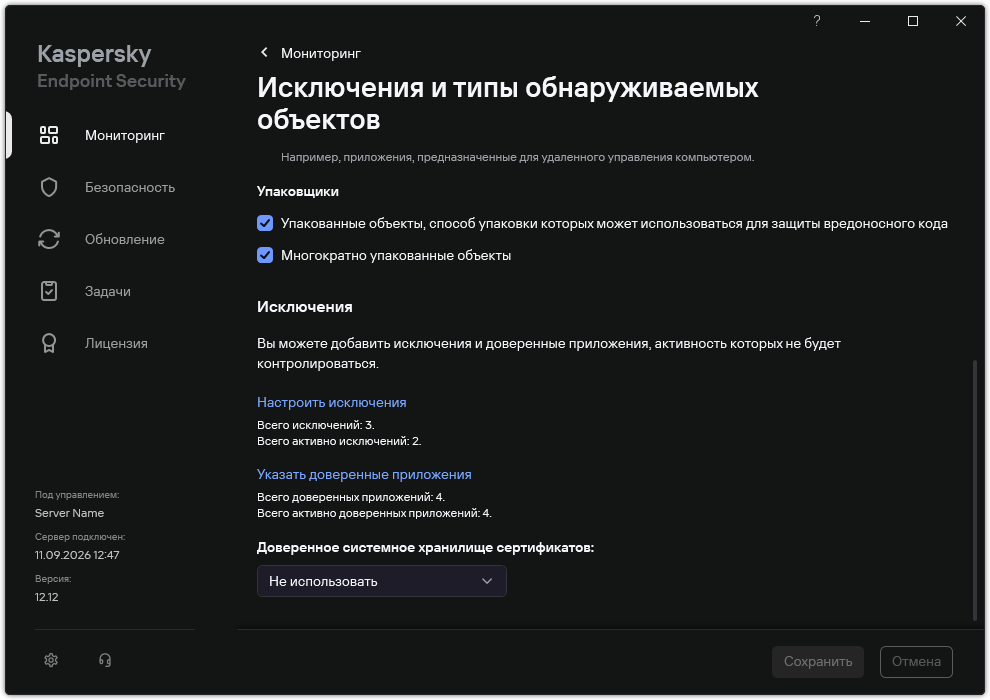Image resolution: width=990 pixels, height=700 pixels.
Task: Toggle 'Многократно упакованные объекты' checkbox
Action: (x=265, y=255)
